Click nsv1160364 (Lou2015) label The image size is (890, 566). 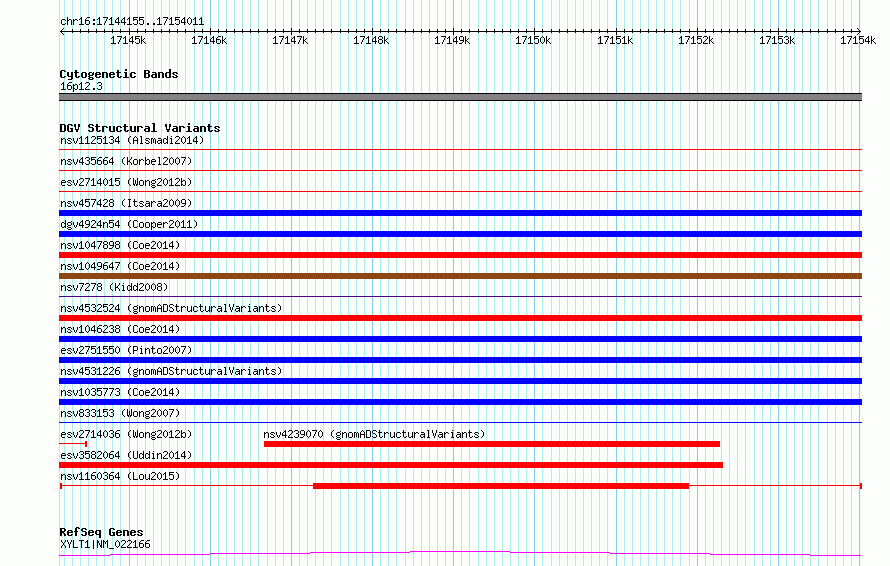(x=120, y=476)
